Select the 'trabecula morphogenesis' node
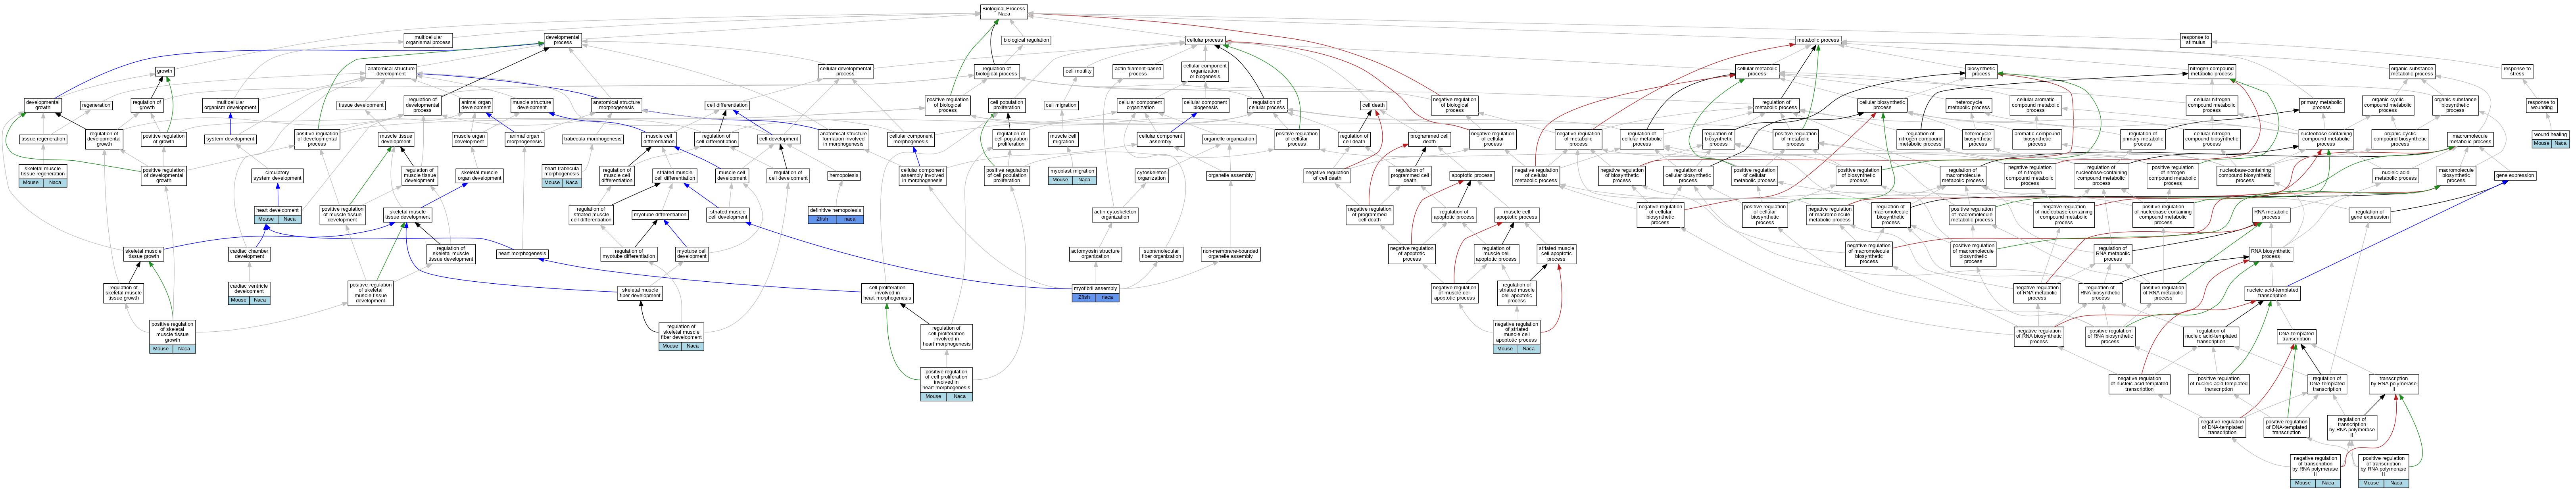This screenshot has width=2576, height=492. tap(592, 139)
